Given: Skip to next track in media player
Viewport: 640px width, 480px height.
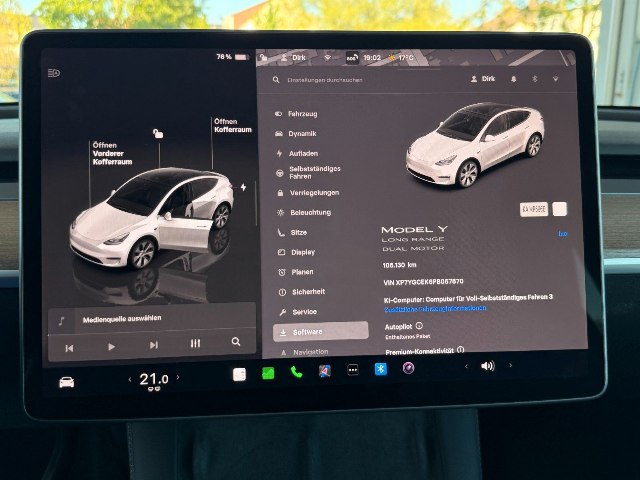Looking at the screenshot, I should coord(153,345).
